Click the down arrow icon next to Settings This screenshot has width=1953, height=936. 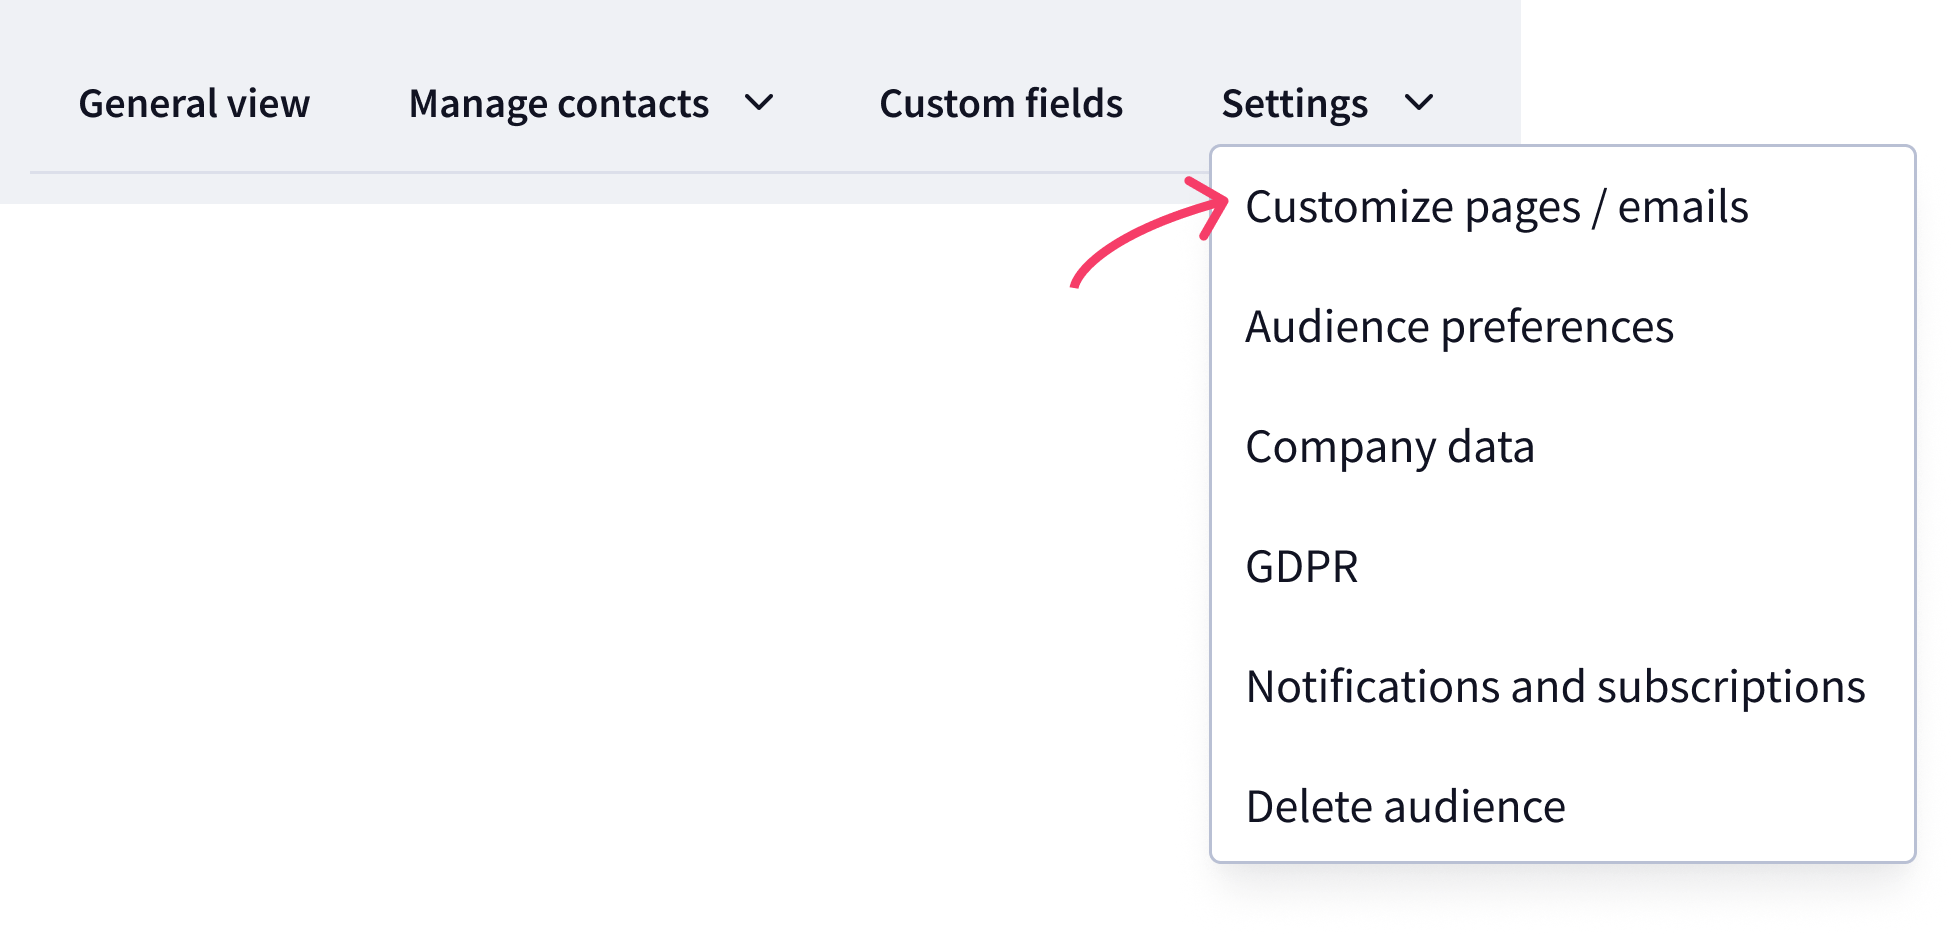1419,103
